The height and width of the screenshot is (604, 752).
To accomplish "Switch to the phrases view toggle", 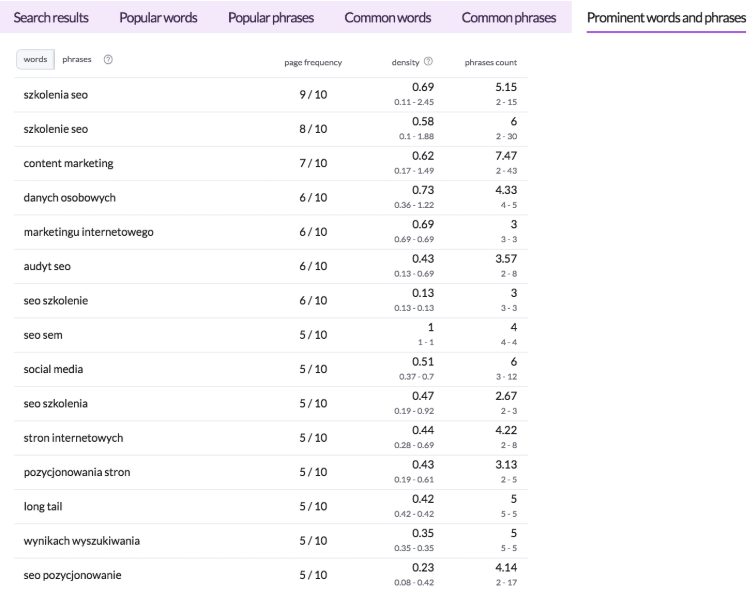I will pos(76,60).
